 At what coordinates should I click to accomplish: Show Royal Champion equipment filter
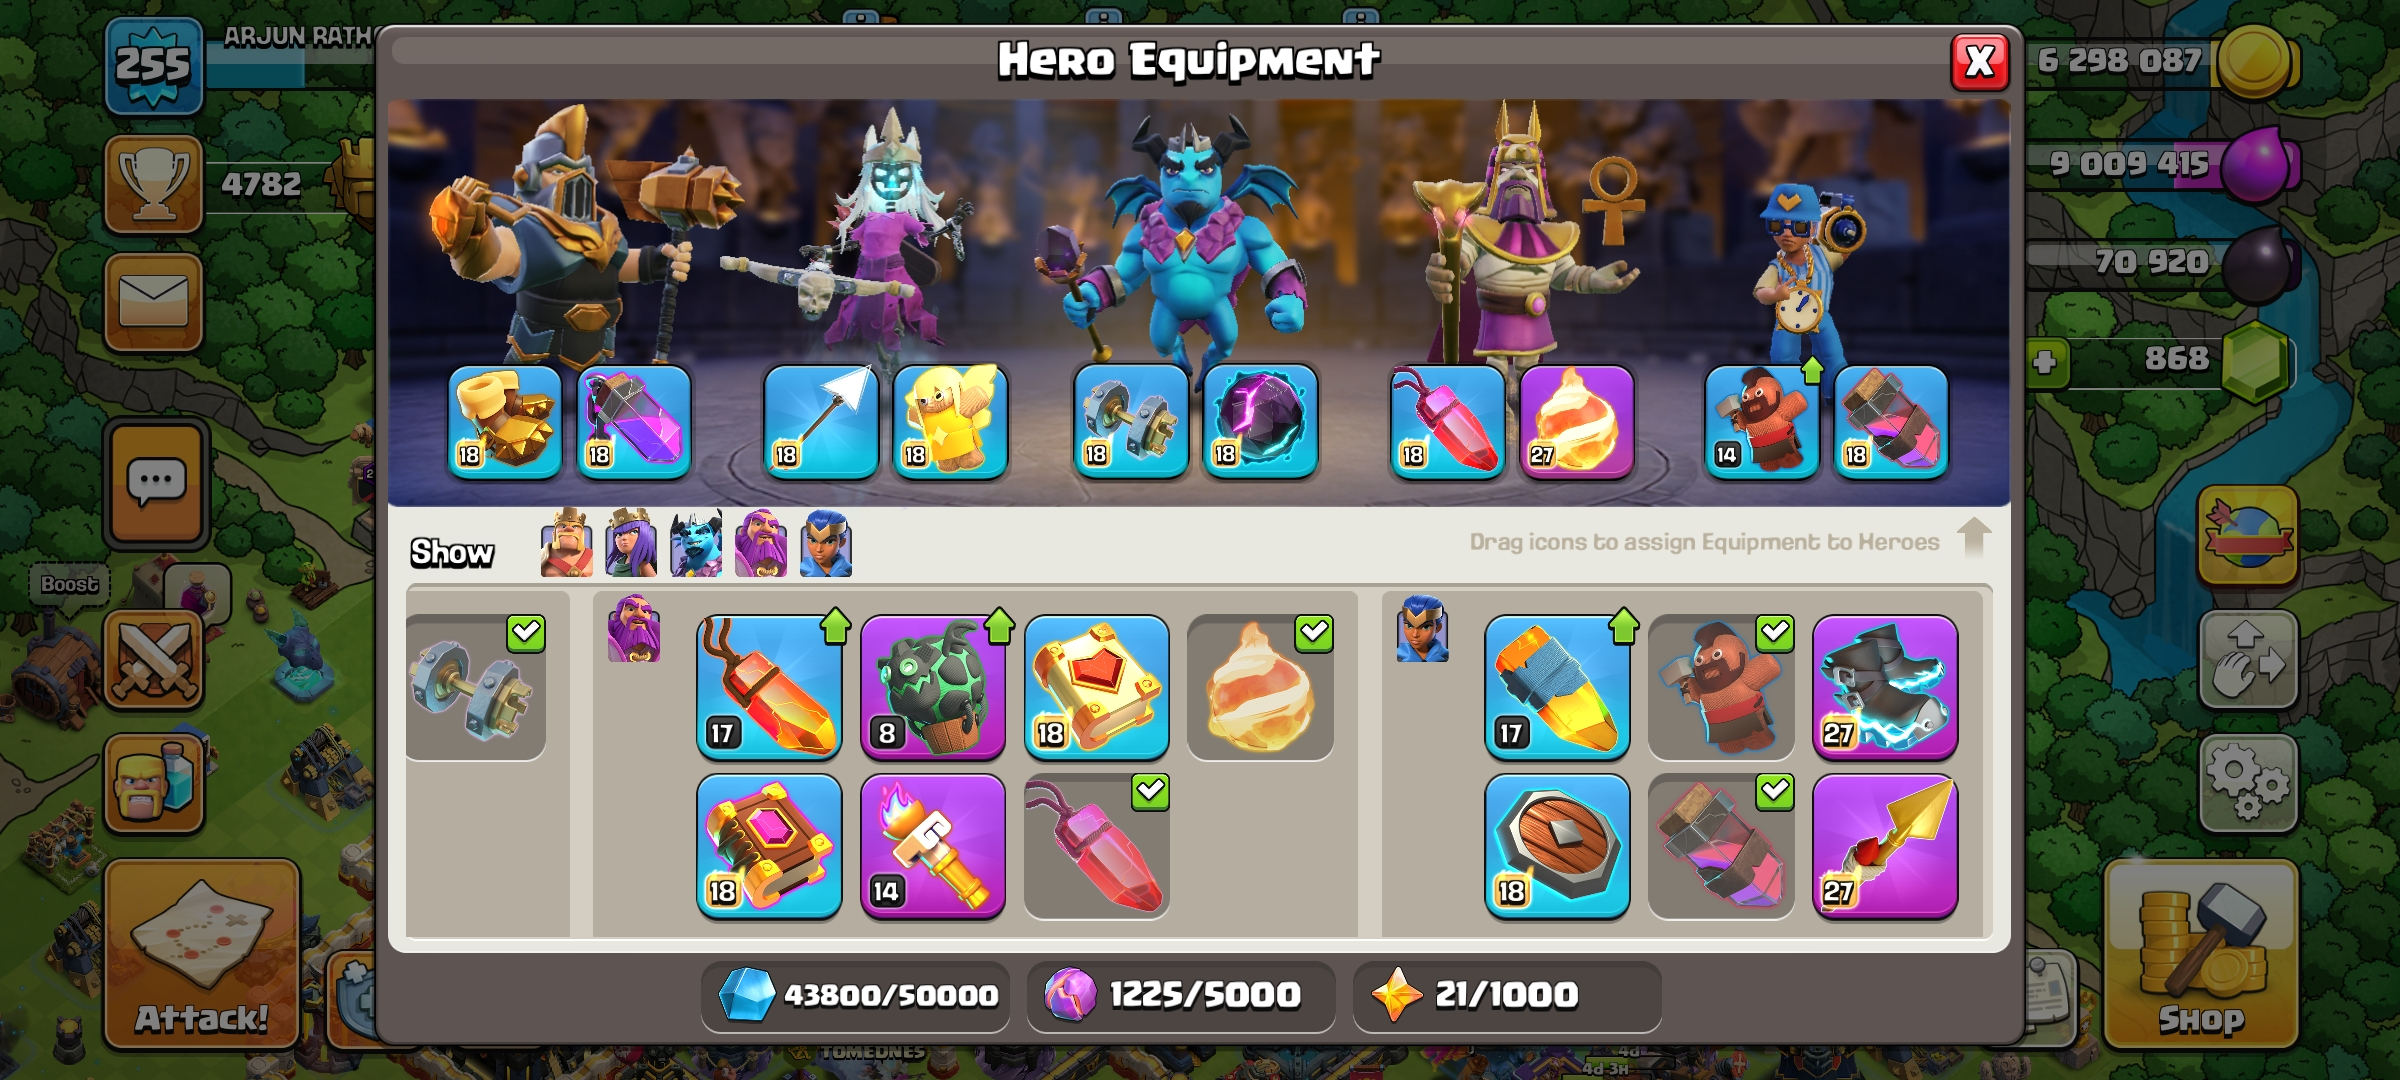[x=826, y=543]
